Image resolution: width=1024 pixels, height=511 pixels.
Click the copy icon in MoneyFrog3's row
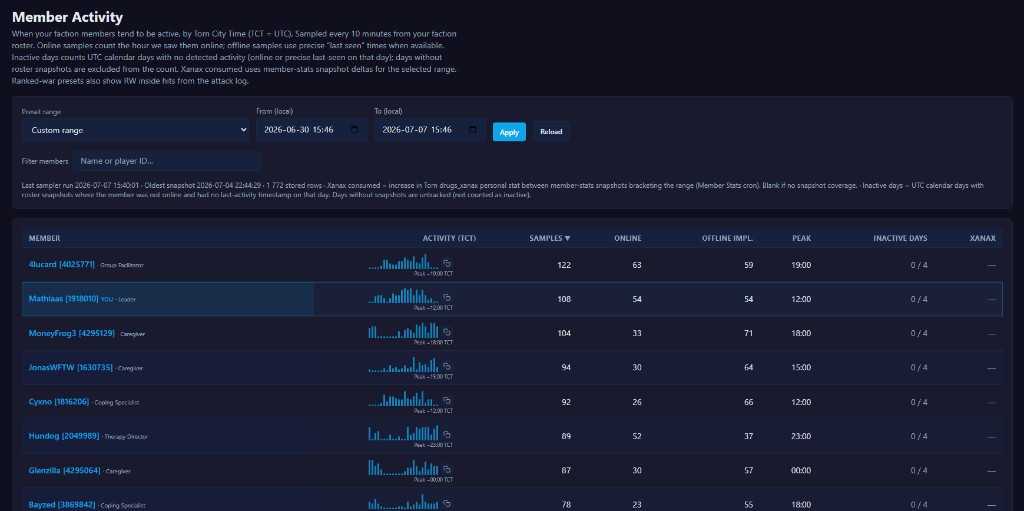447,332
